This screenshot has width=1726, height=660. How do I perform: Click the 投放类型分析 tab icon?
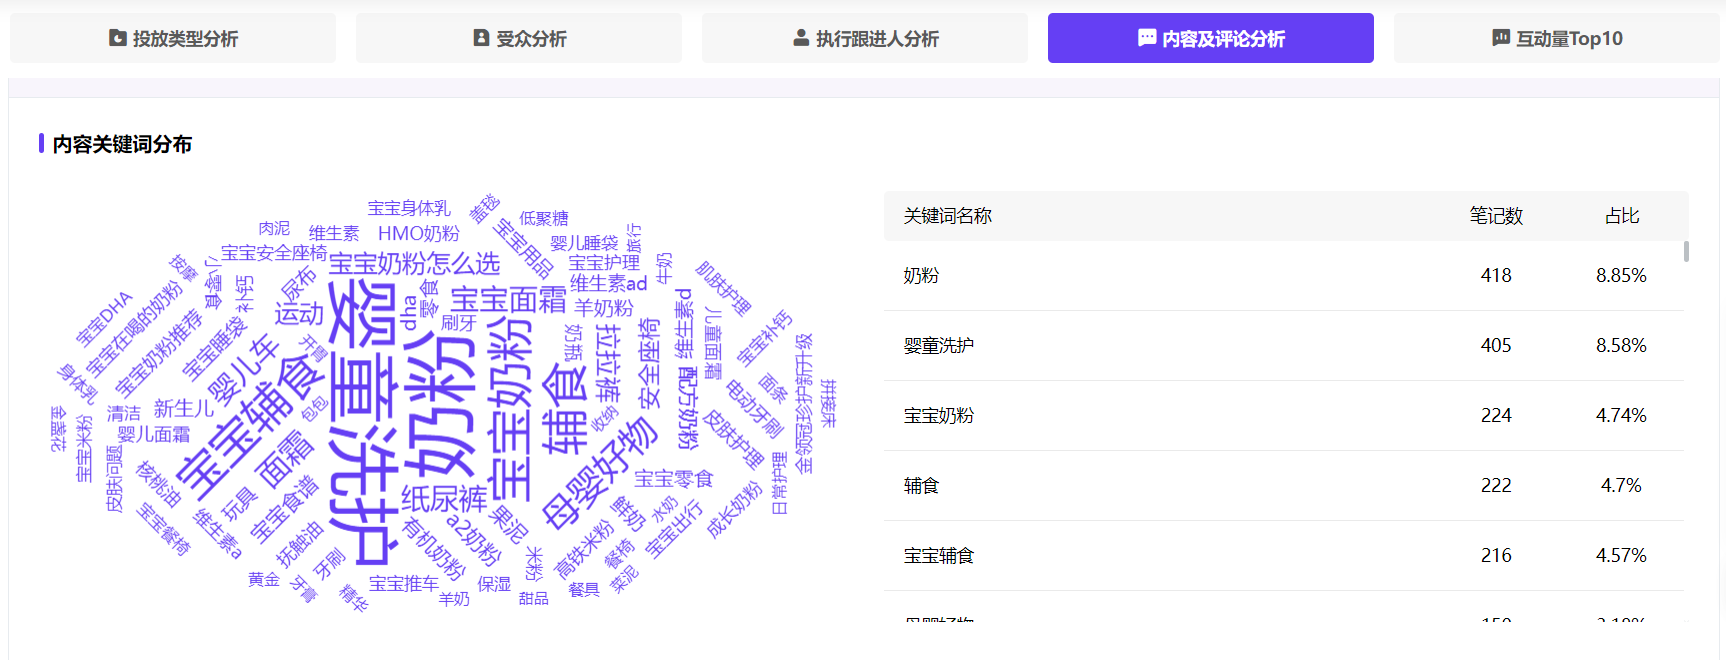tap(118, 38)
